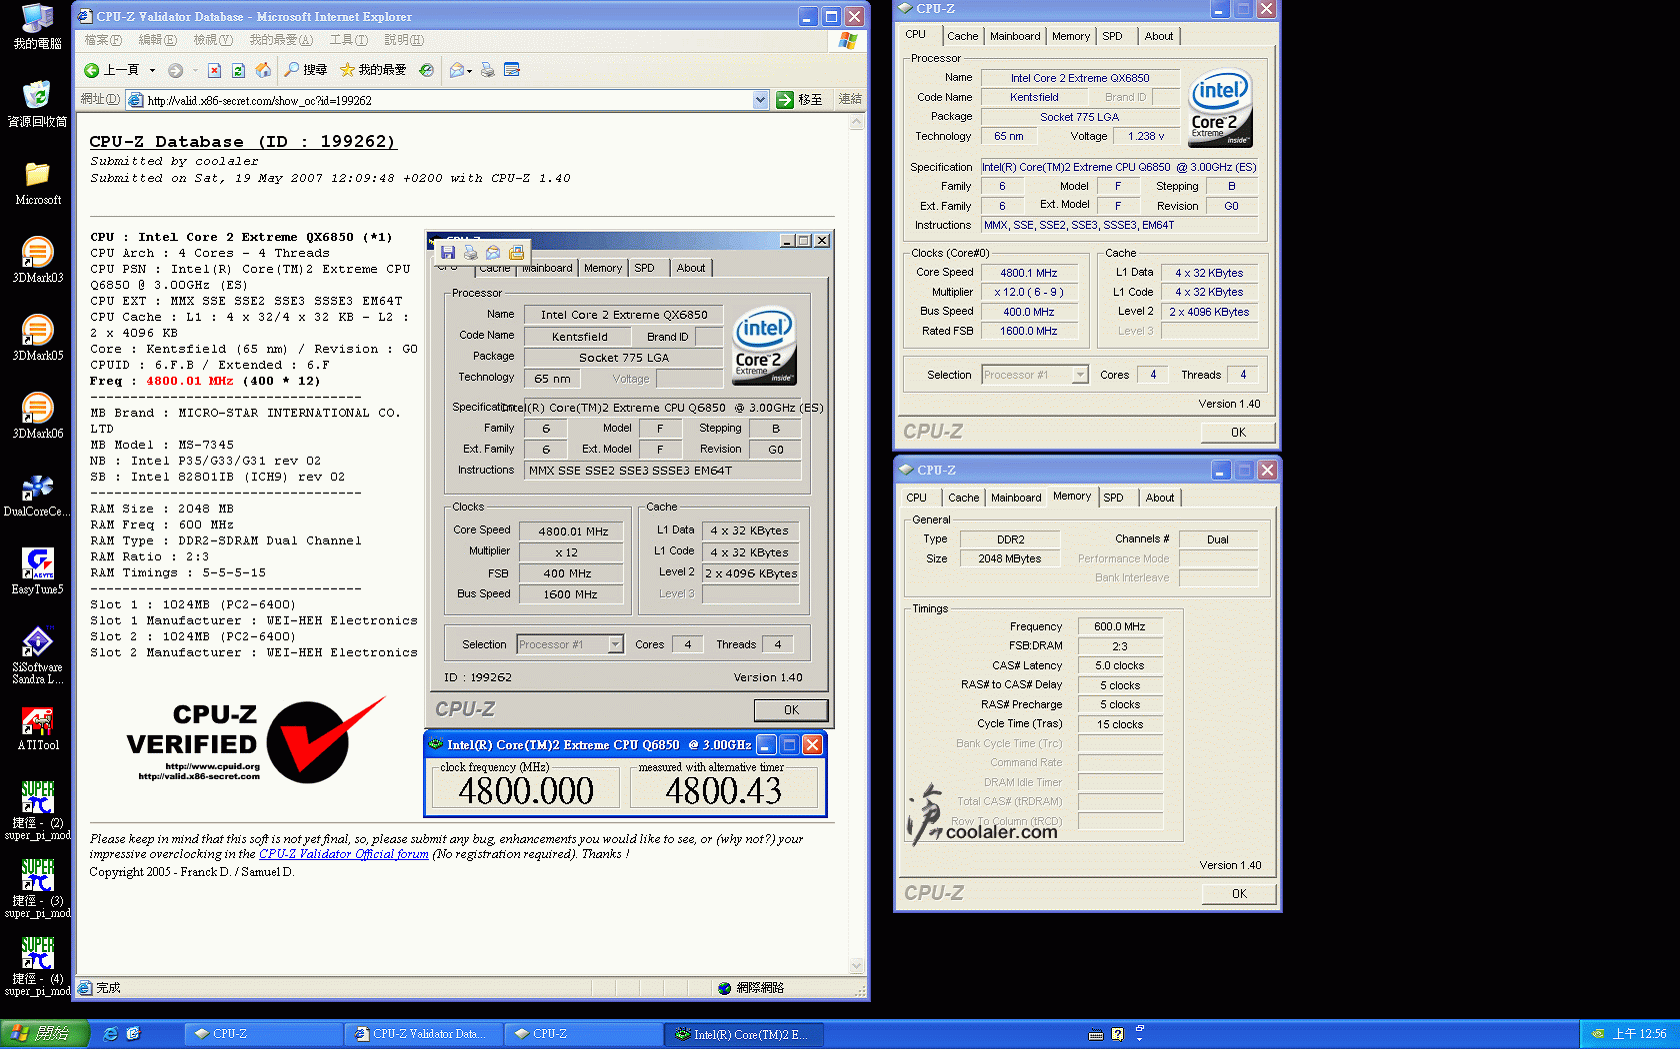Image resolution: width=1680 pixels, height=1050 pixels.
Task: Stop page loading with red X icon
Action: point(214,70)
